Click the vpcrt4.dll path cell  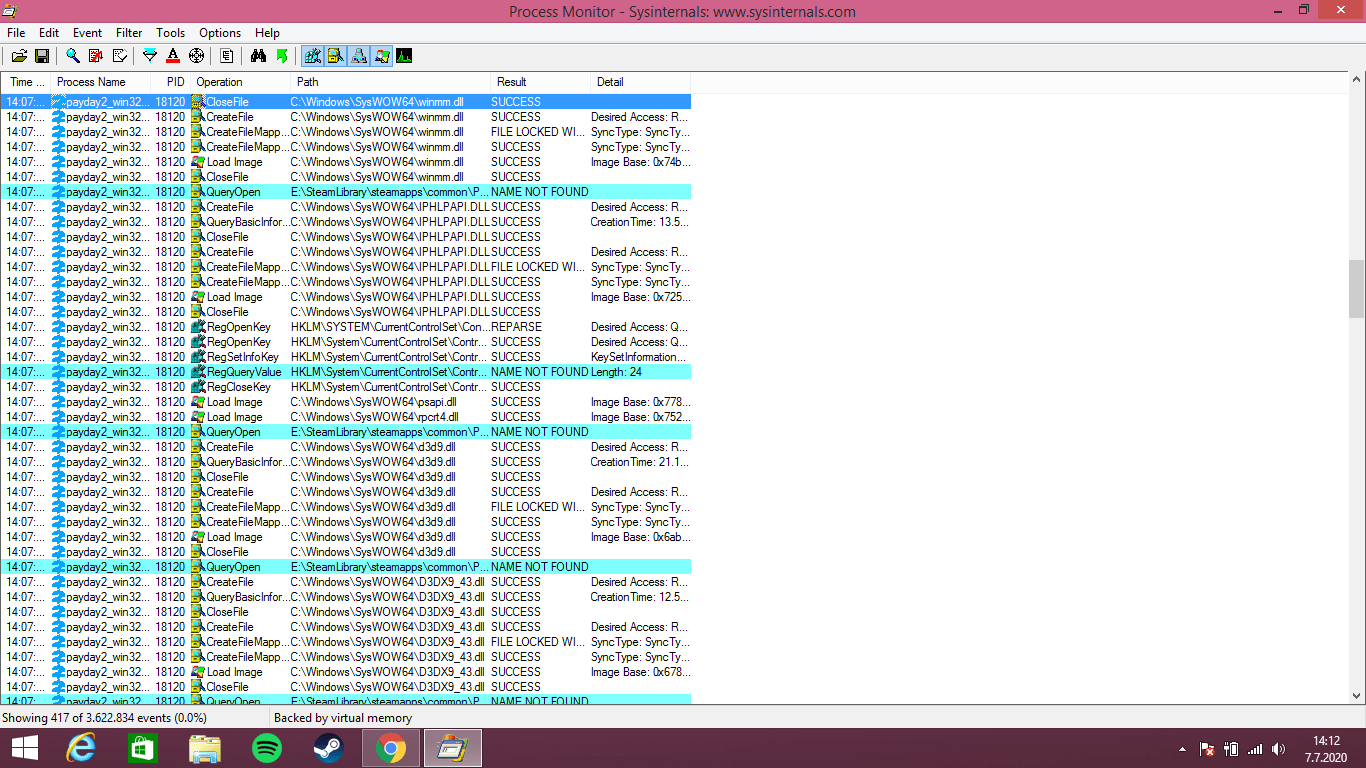coord(374,417)
